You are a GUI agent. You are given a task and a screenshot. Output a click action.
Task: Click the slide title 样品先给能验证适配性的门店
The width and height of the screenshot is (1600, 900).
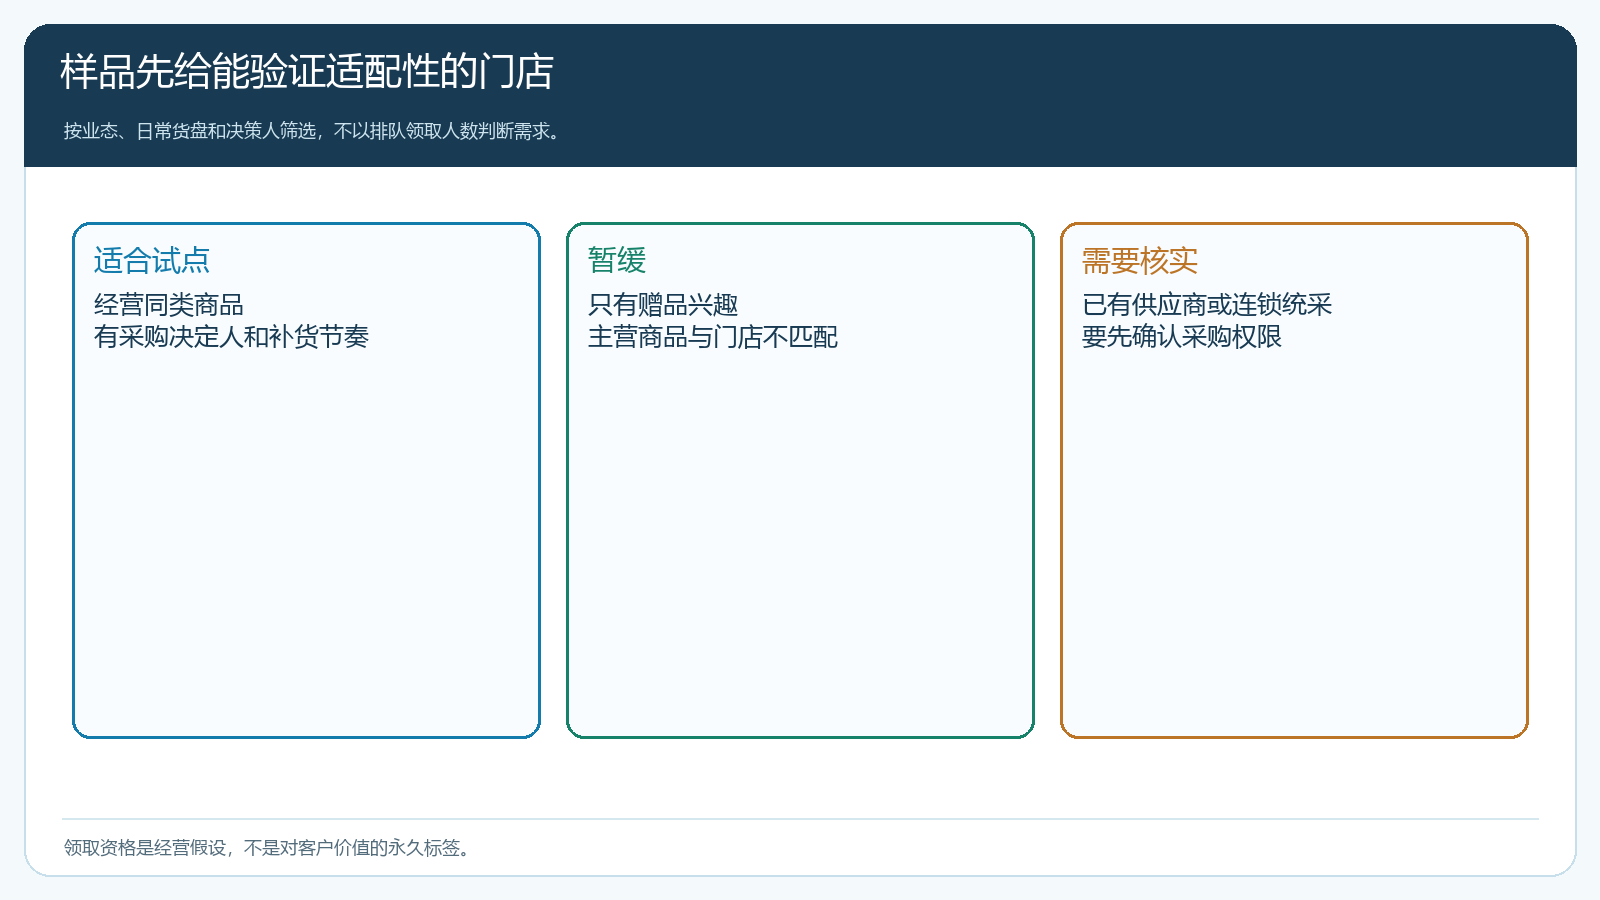pos(307,72)
